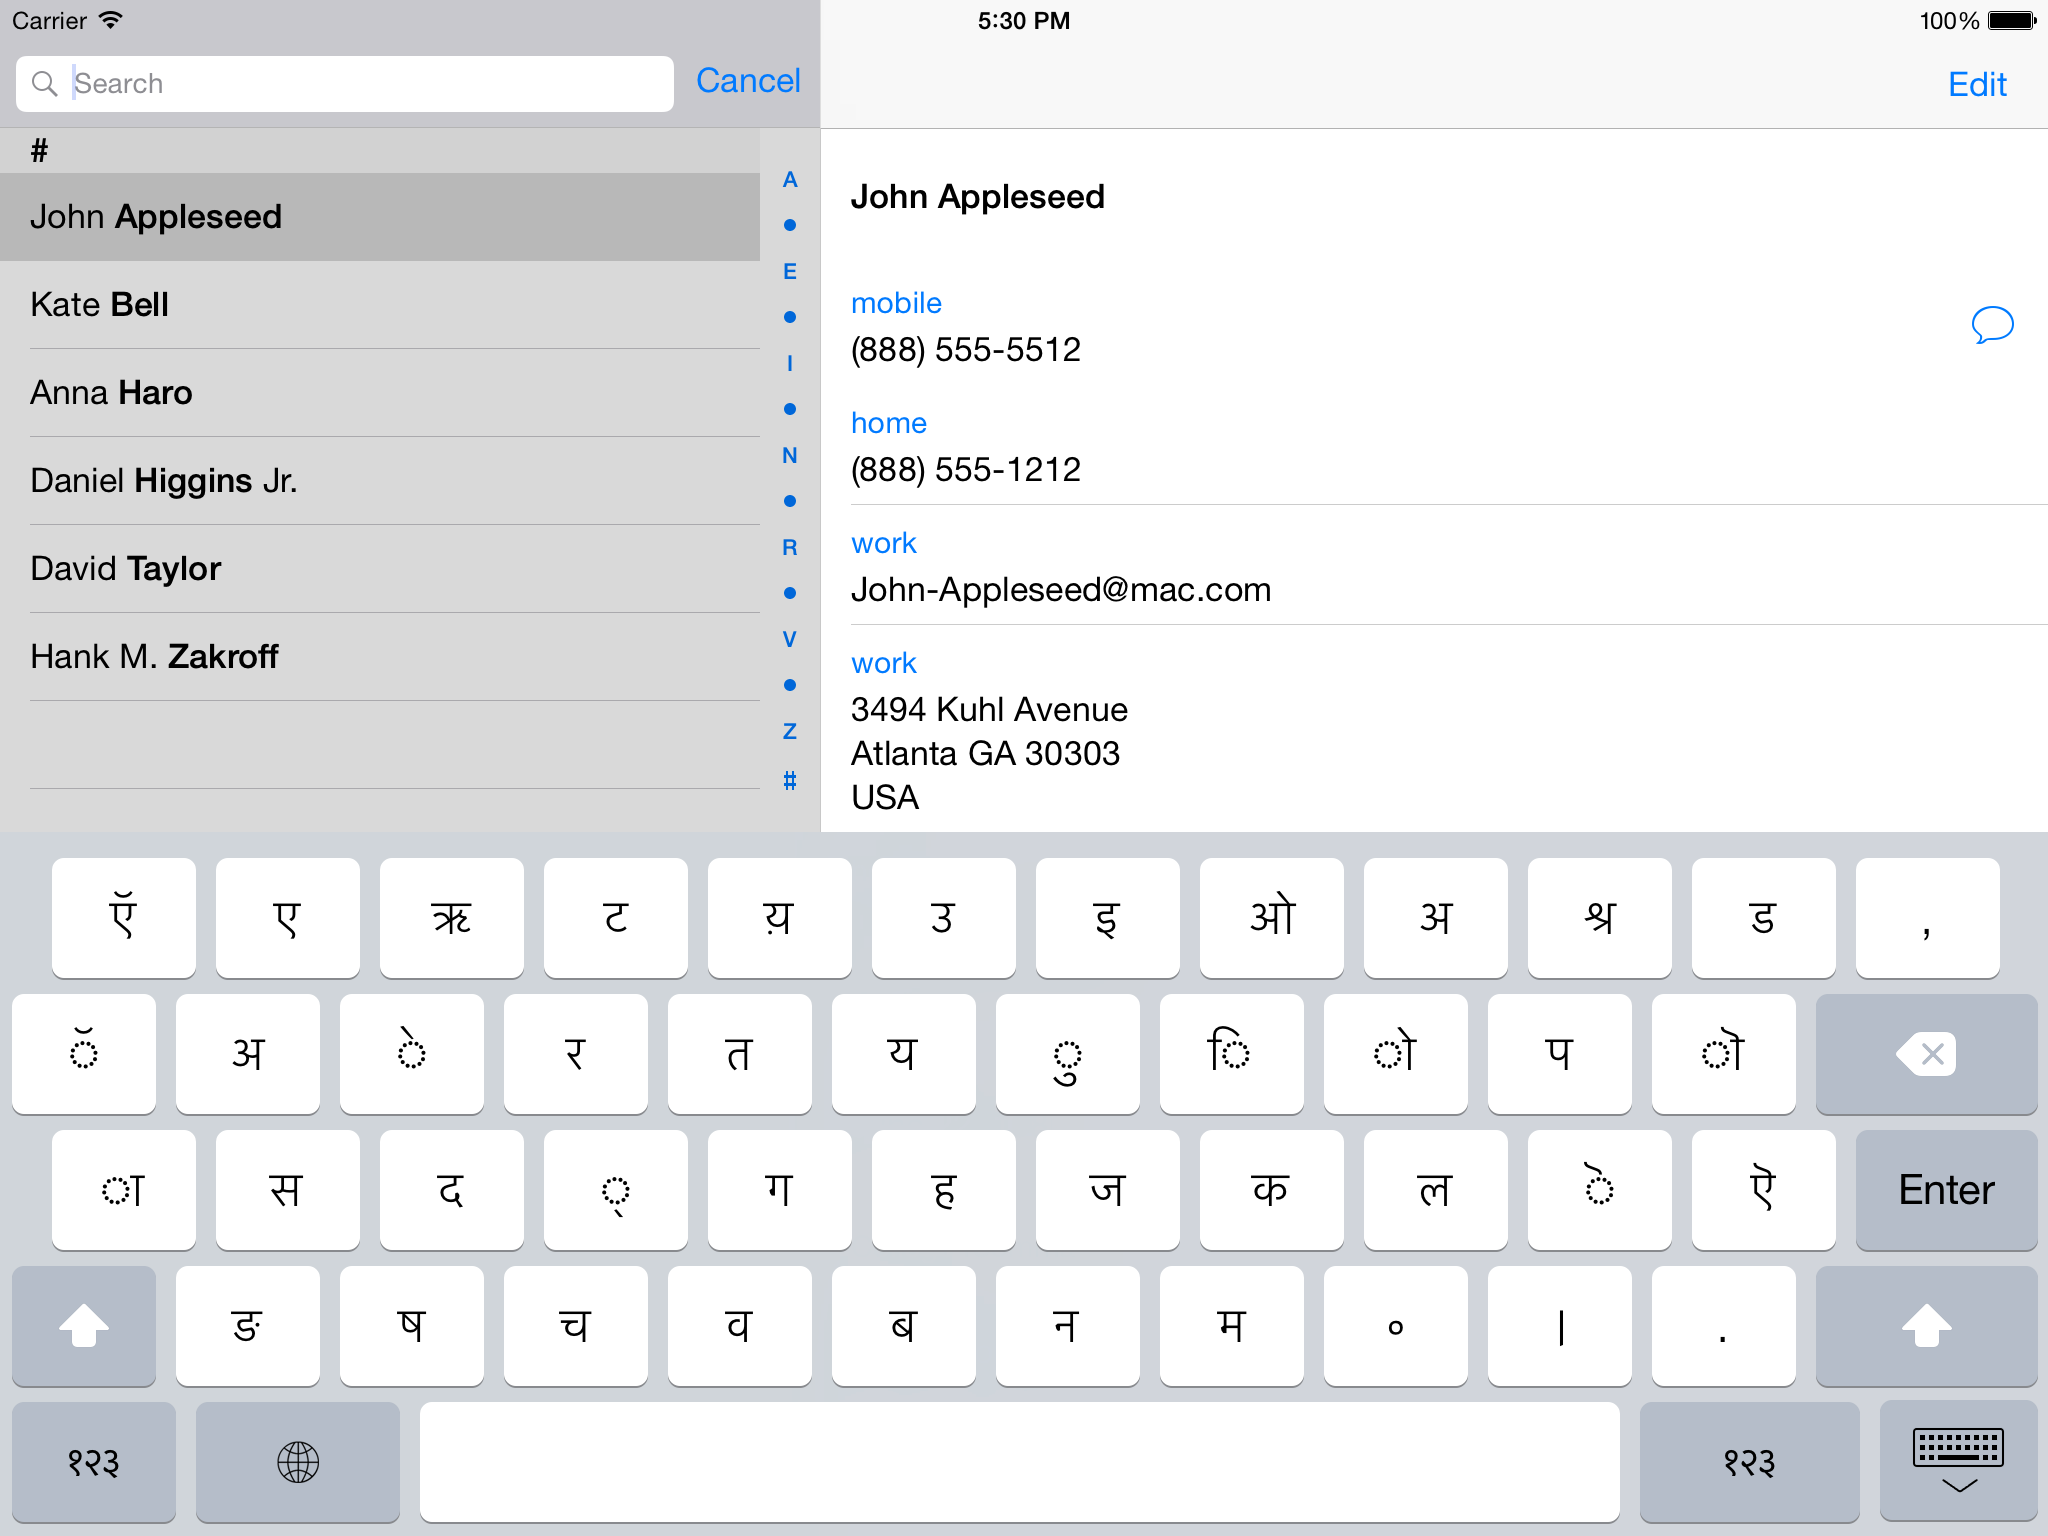Toggle the left shift key
This screenshot has height=1536, width=2048.
click(84, 1326)
